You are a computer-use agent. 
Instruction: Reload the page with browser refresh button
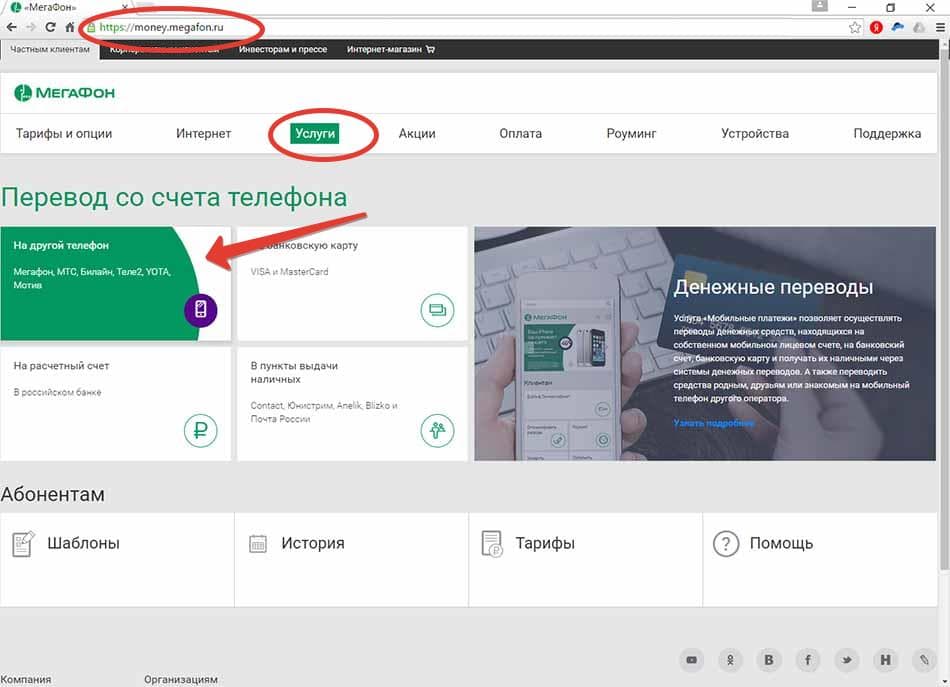[x=50, y=27]
